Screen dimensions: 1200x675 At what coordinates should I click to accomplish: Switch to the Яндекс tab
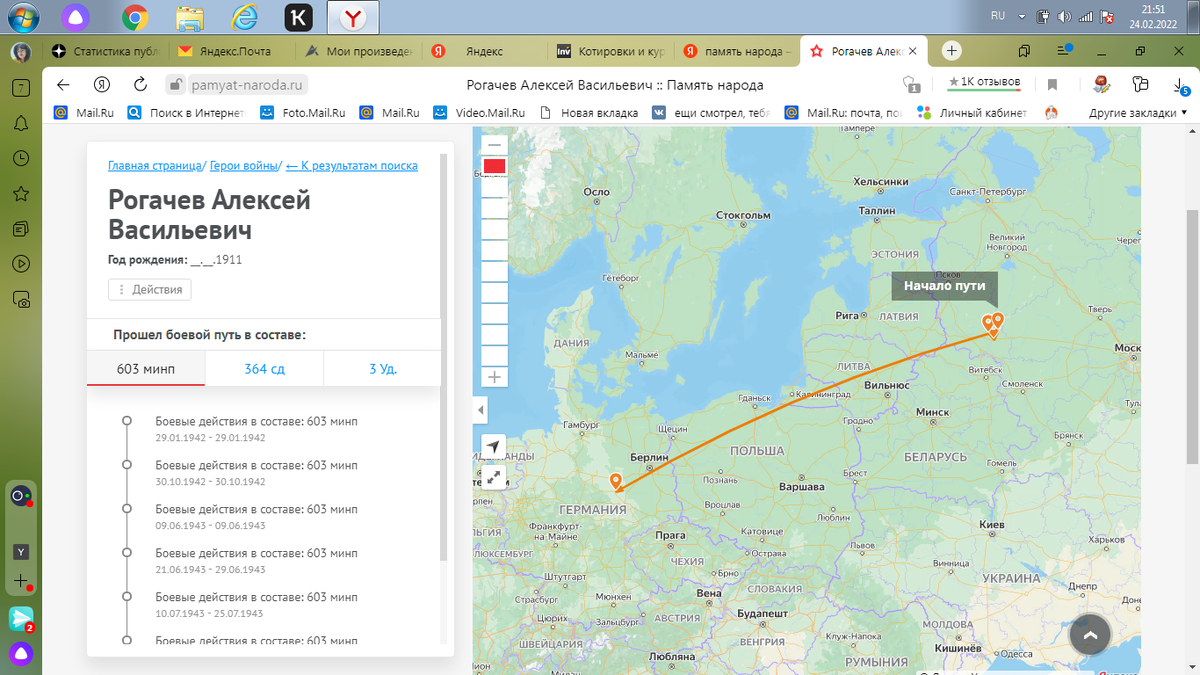(x=487, y=51)
